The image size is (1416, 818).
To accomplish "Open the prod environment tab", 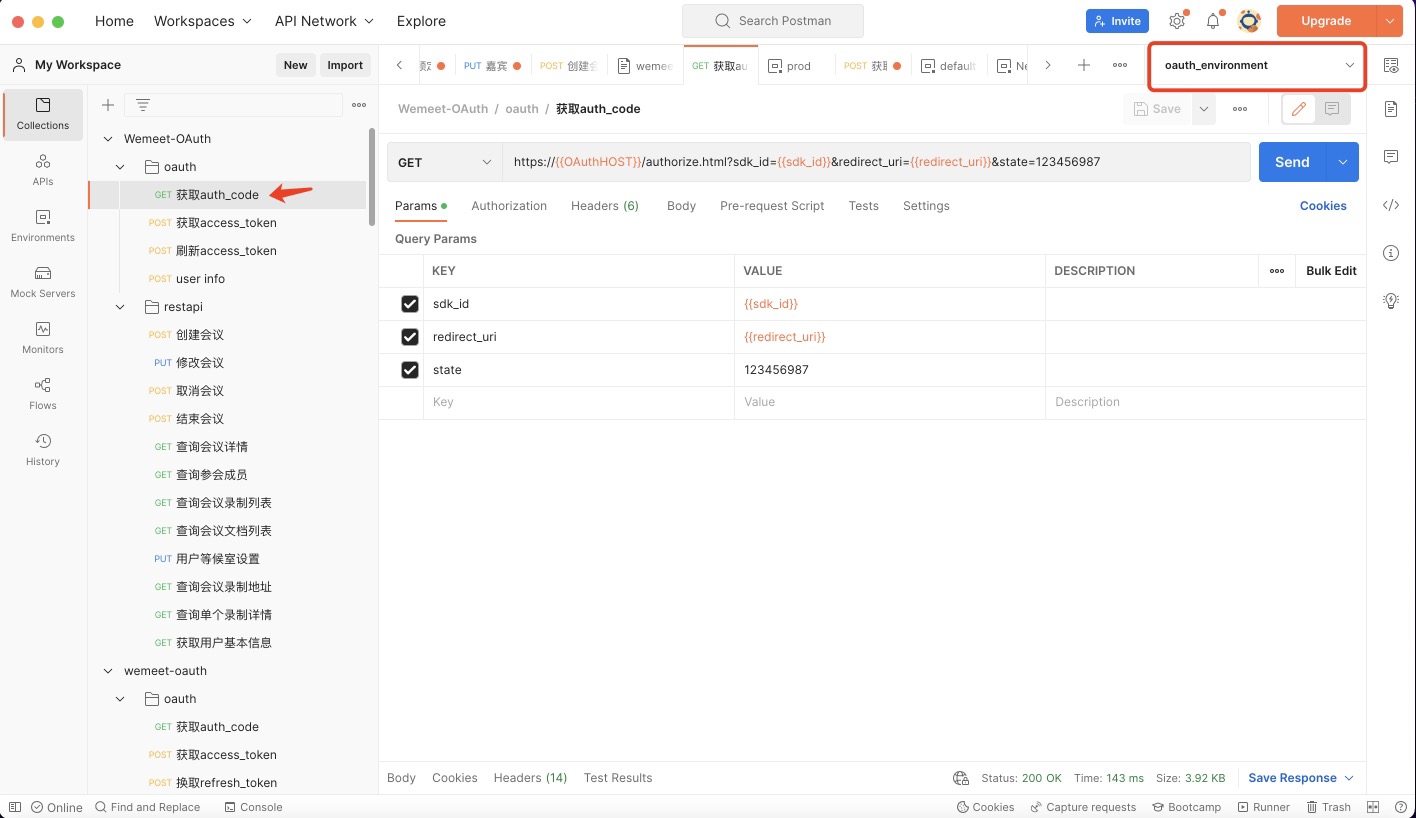I will [797, 65].
